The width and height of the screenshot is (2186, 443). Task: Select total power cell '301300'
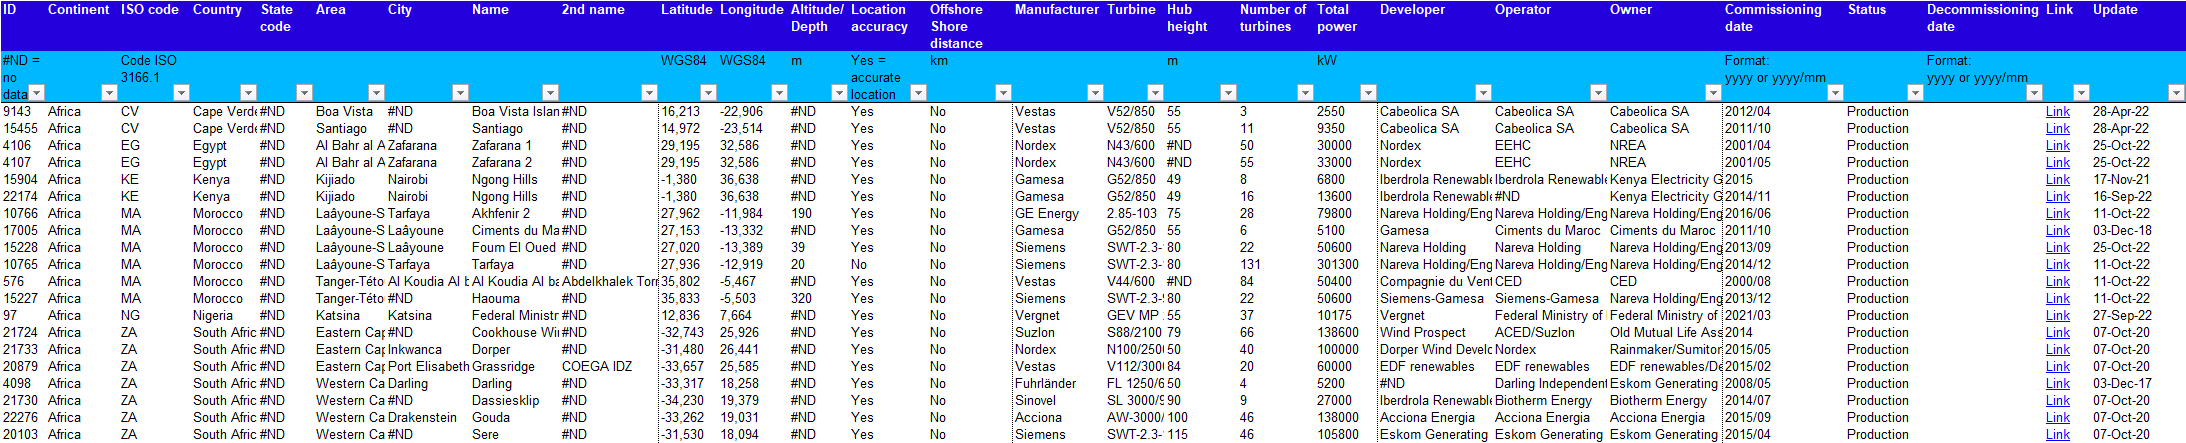1345,264
